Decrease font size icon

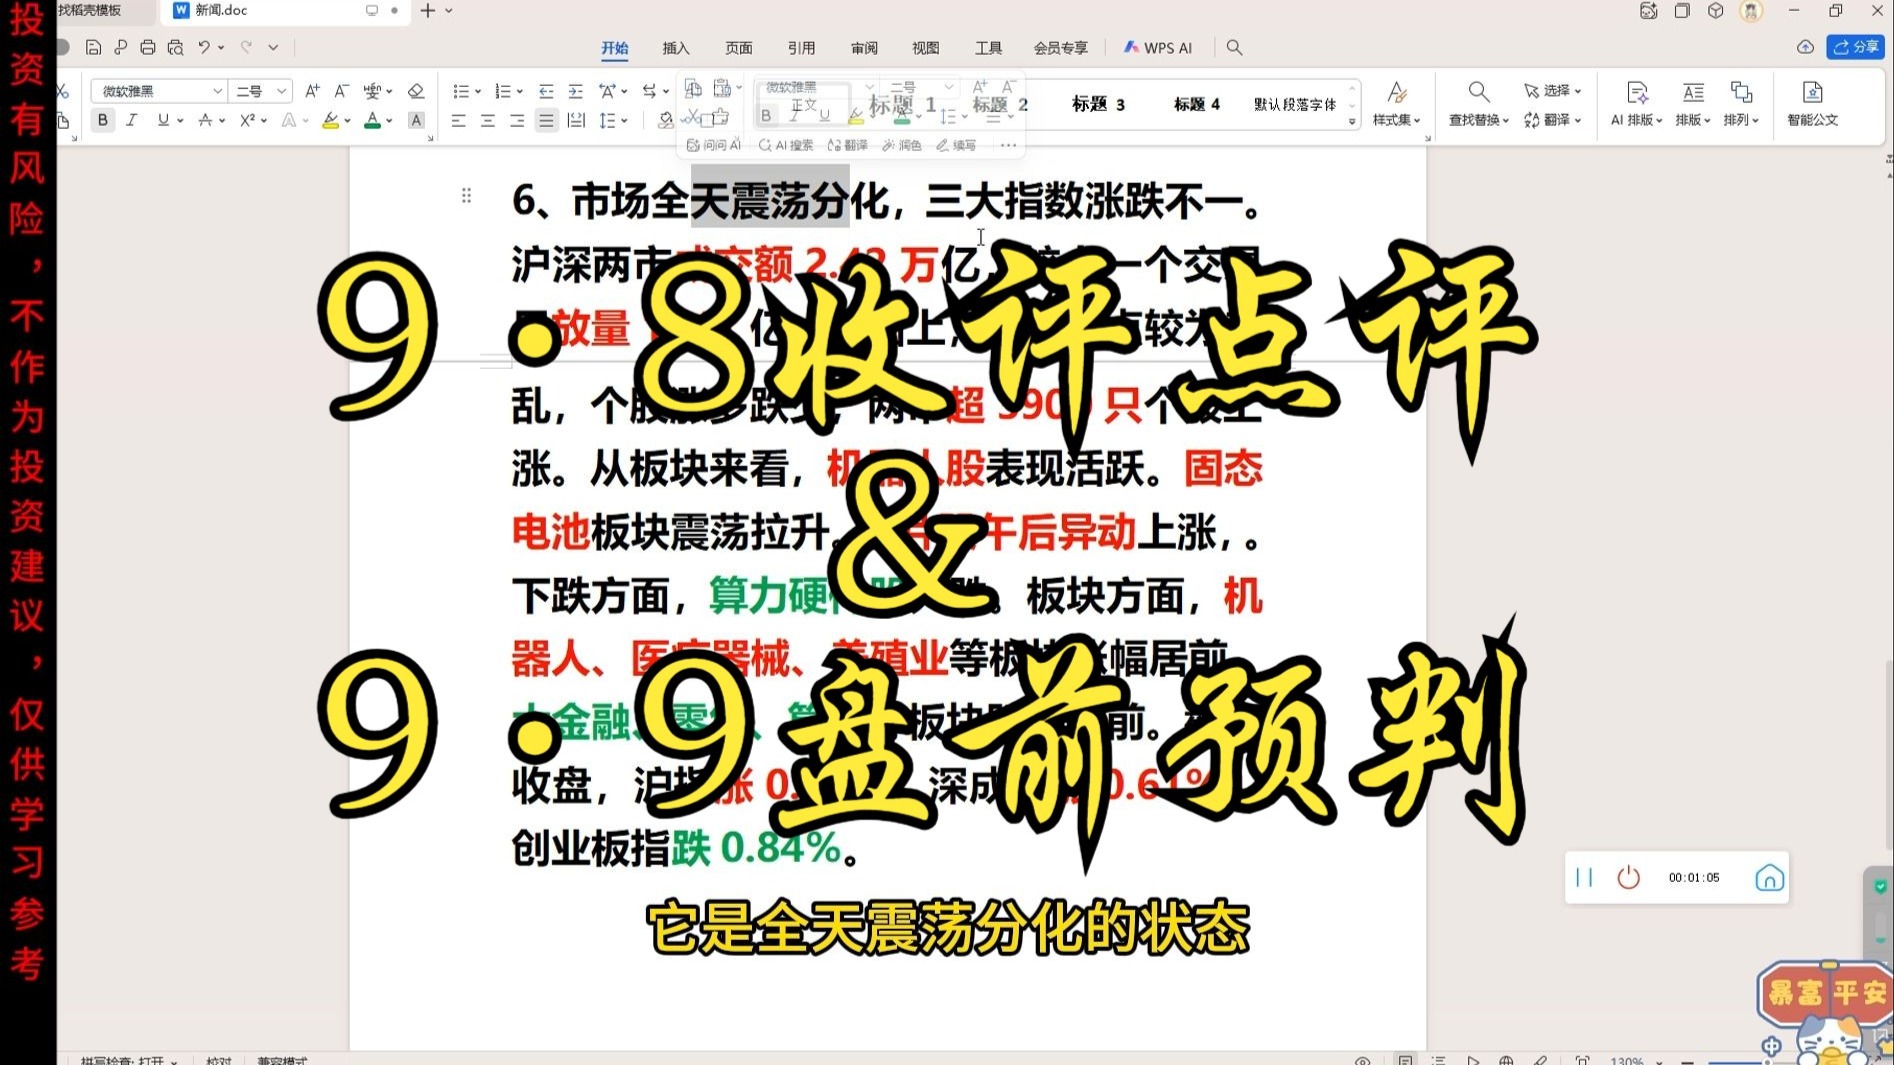point(341,91)
